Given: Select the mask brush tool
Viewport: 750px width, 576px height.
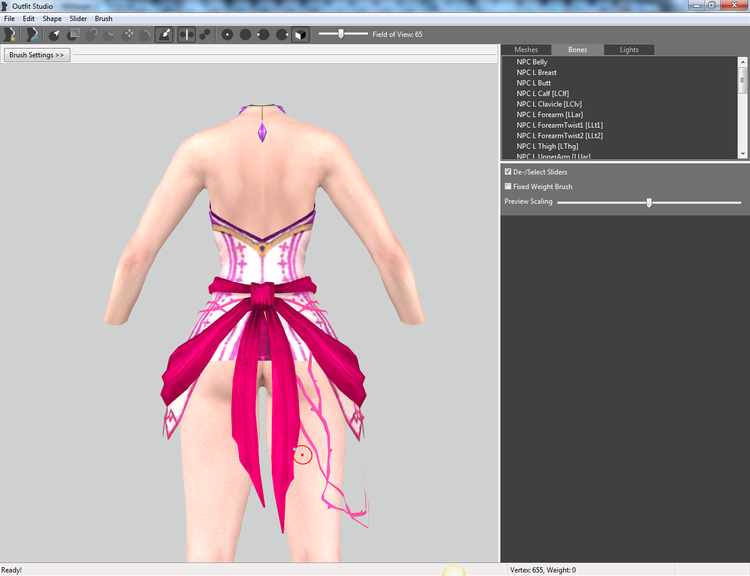Looking at the screenshot, I should [73, 34].
